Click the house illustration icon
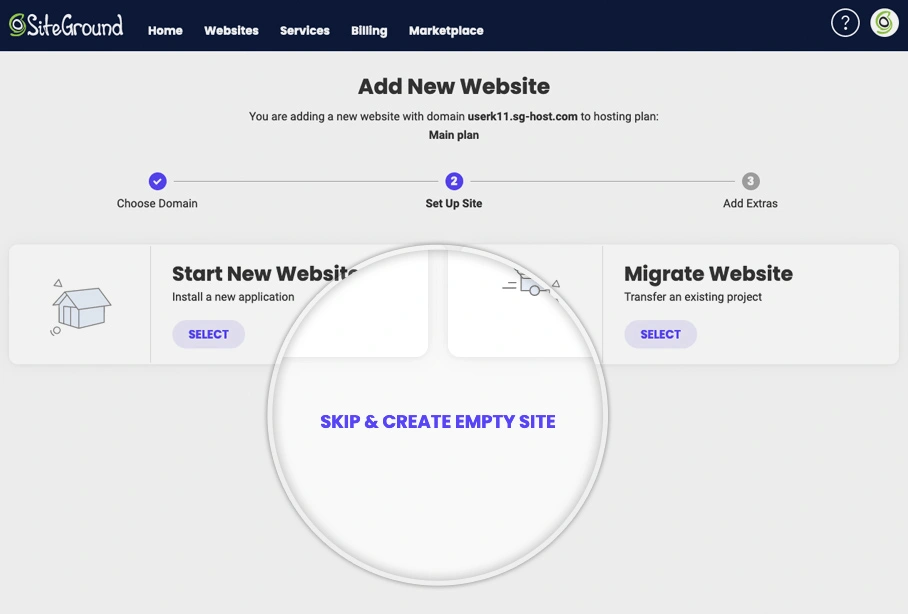The image size is (908, 614). pyautogui.click(x=80, y=305)
